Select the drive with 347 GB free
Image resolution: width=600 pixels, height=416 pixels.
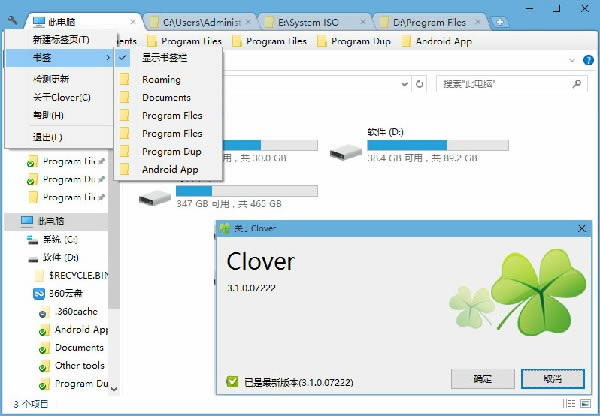click(x=155, y=197)
